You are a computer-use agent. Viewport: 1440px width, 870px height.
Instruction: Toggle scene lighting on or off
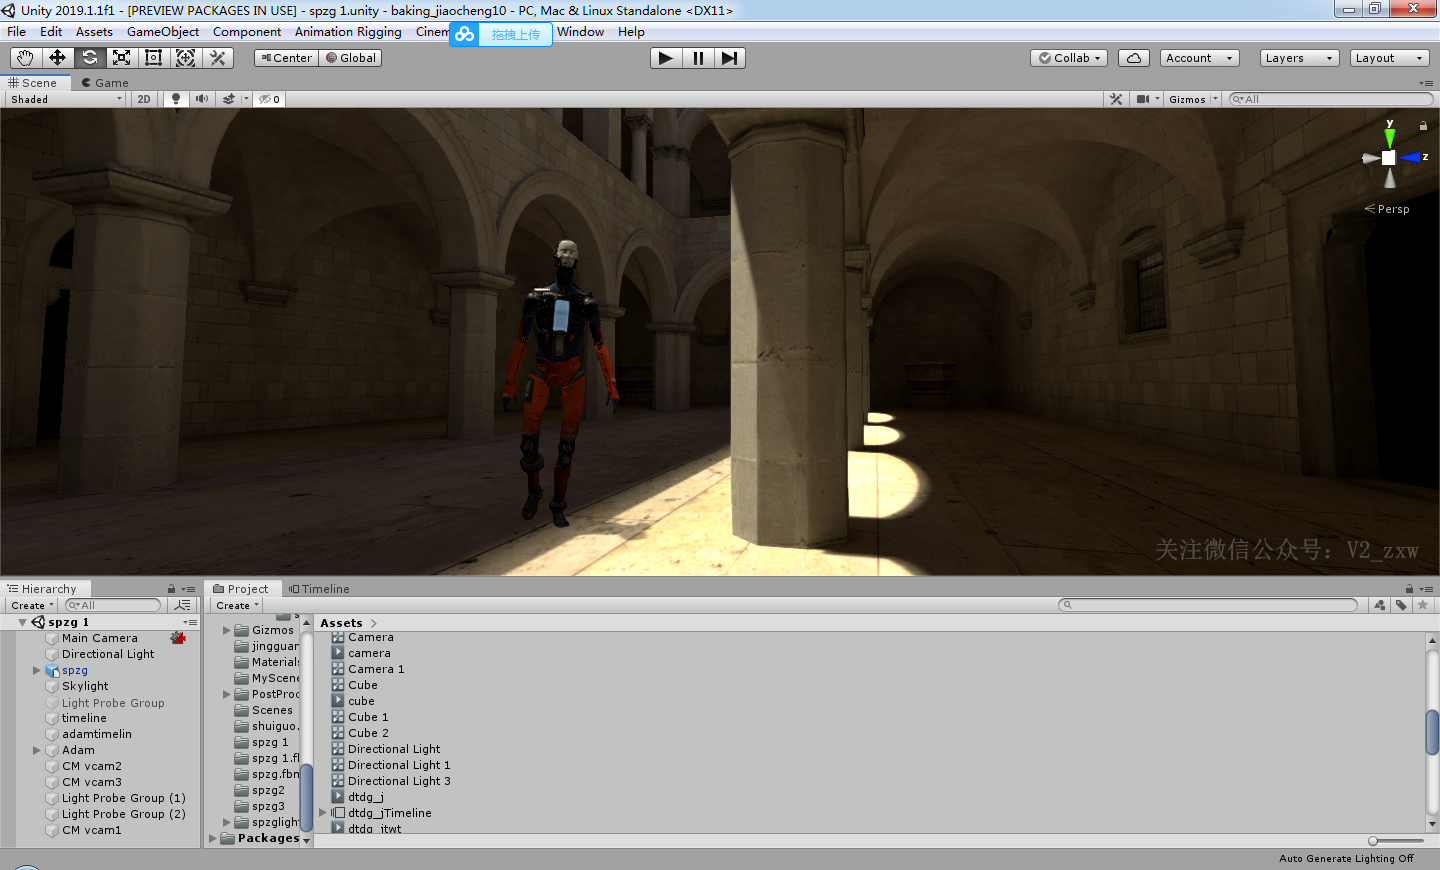tap(176, 99)
